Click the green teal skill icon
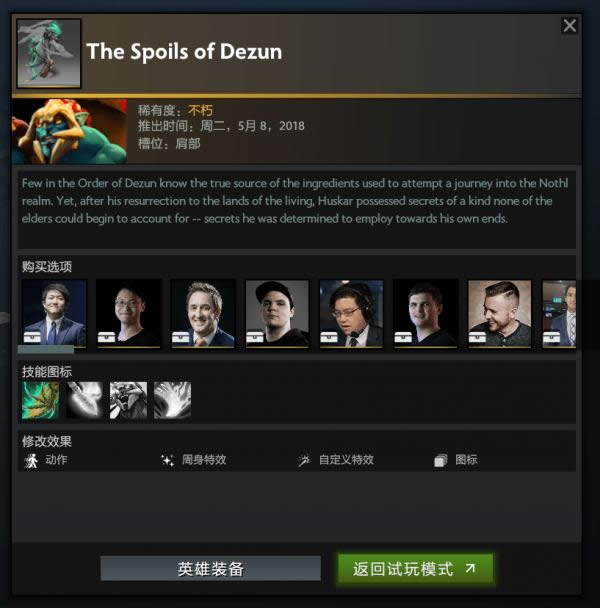The image size is (600, 608). pyautogui.click(x=40, y=400)
